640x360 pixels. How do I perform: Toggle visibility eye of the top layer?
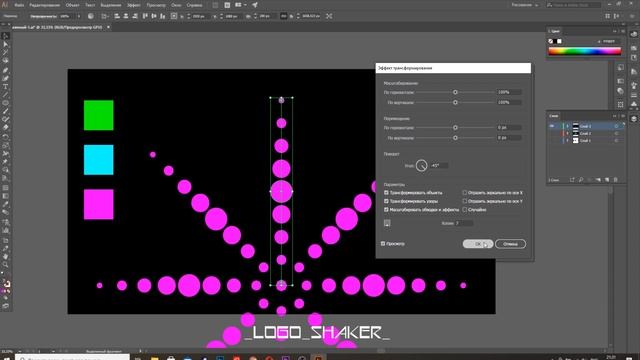[552, 126]
